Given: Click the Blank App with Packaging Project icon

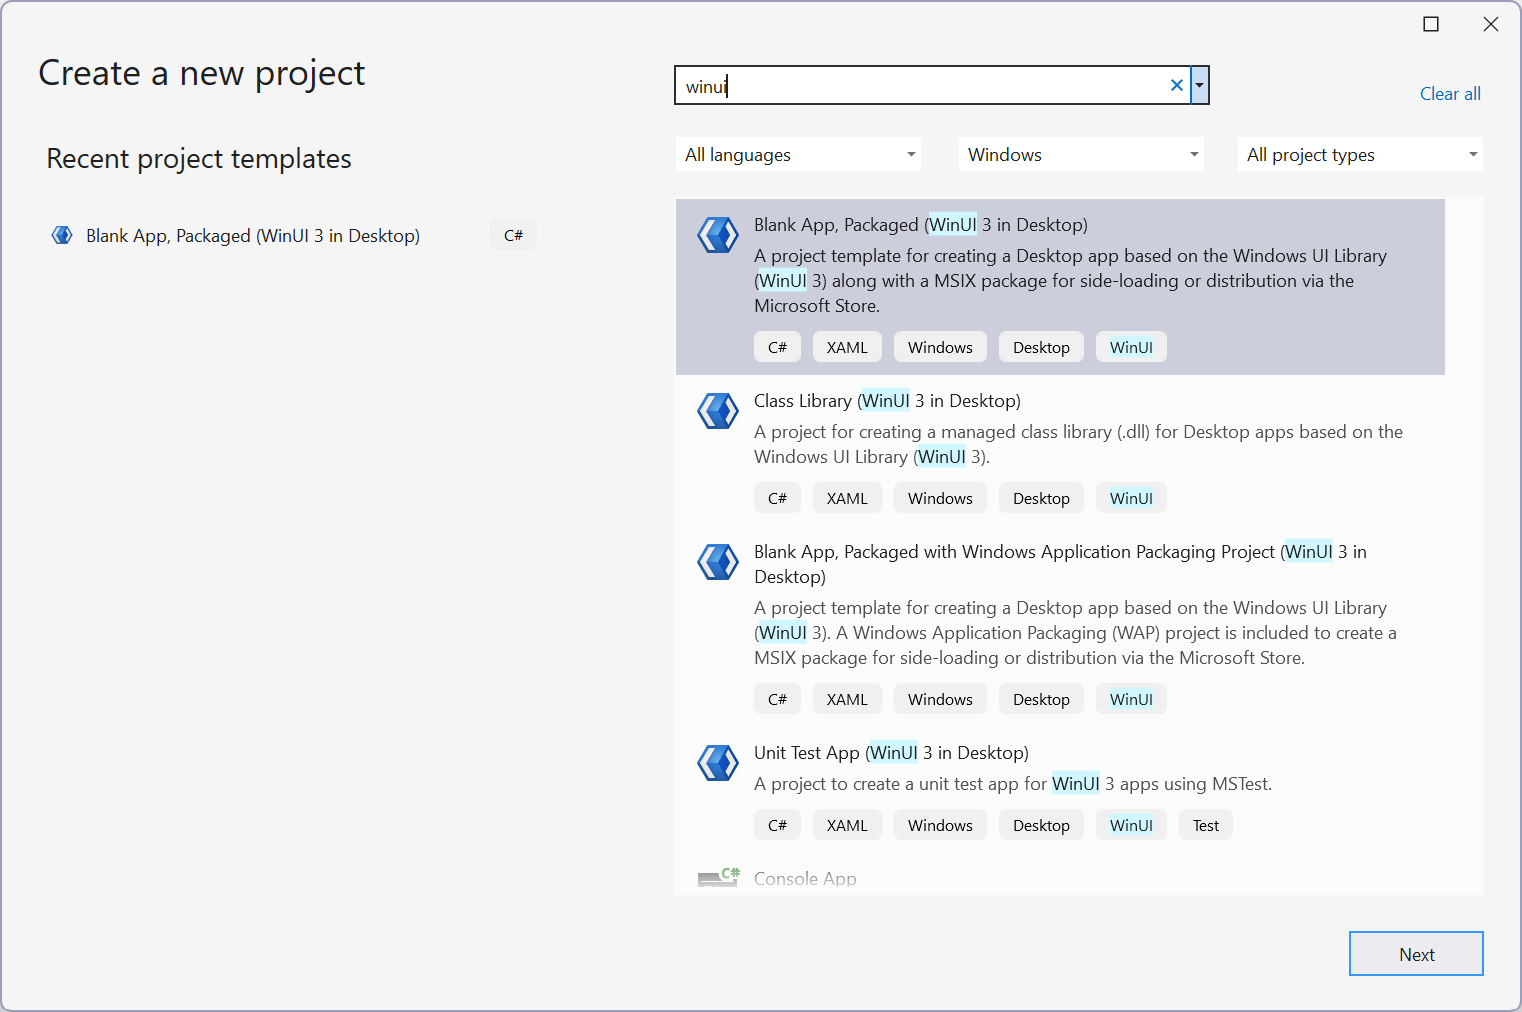Looking at the screenshot, I should [718, 562].
